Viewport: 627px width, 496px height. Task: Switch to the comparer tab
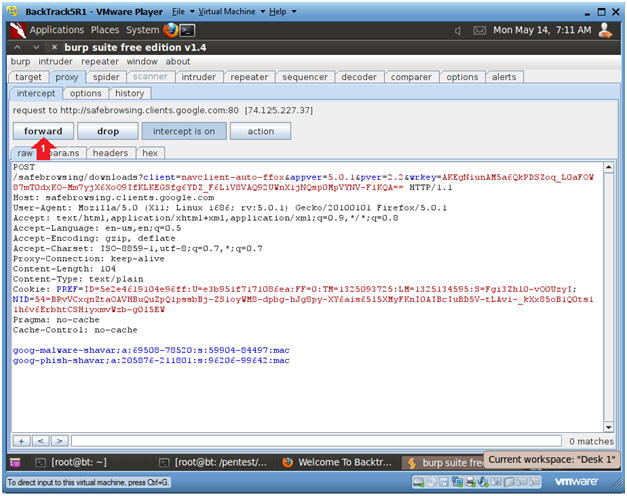pyautogui.click(x=411, y=77)
